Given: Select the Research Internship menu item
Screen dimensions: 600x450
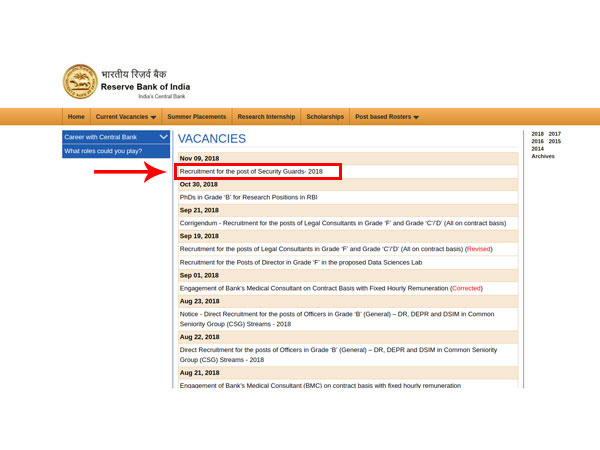Looking at the screenshot, I should (x=266, y=117).
